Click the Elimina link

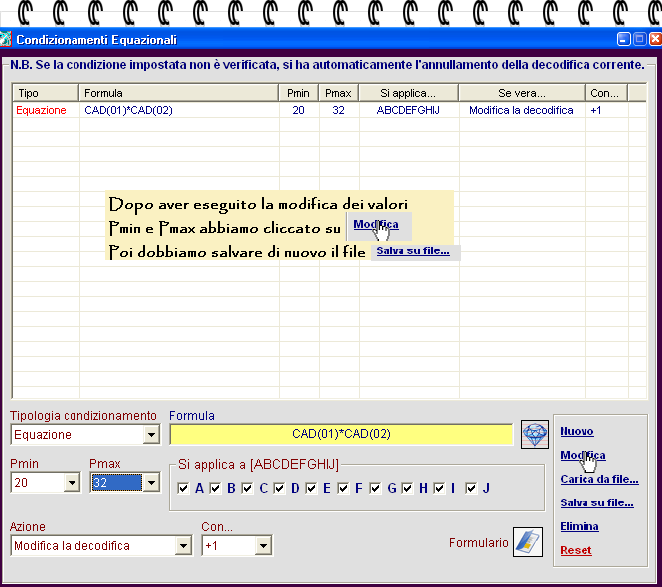(579, 527)
